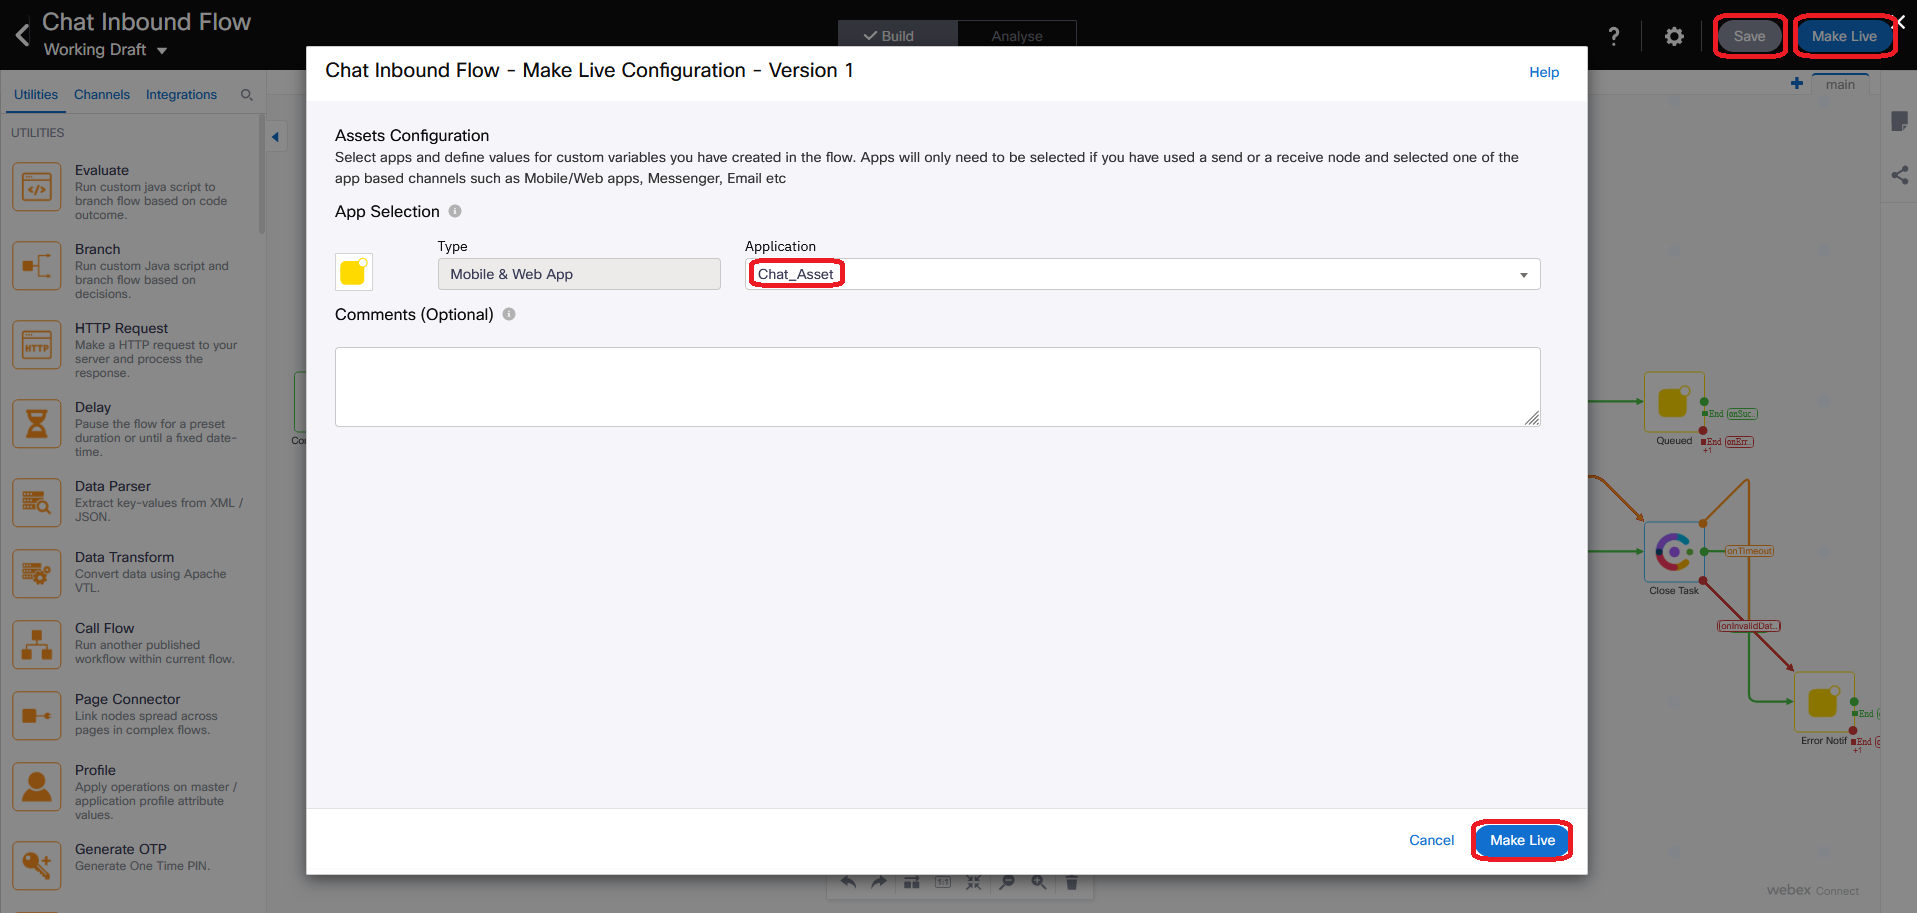Click the left palette vertical scrollbar
This screenshot has width=1917, height=913.
[x=262, y=175]
